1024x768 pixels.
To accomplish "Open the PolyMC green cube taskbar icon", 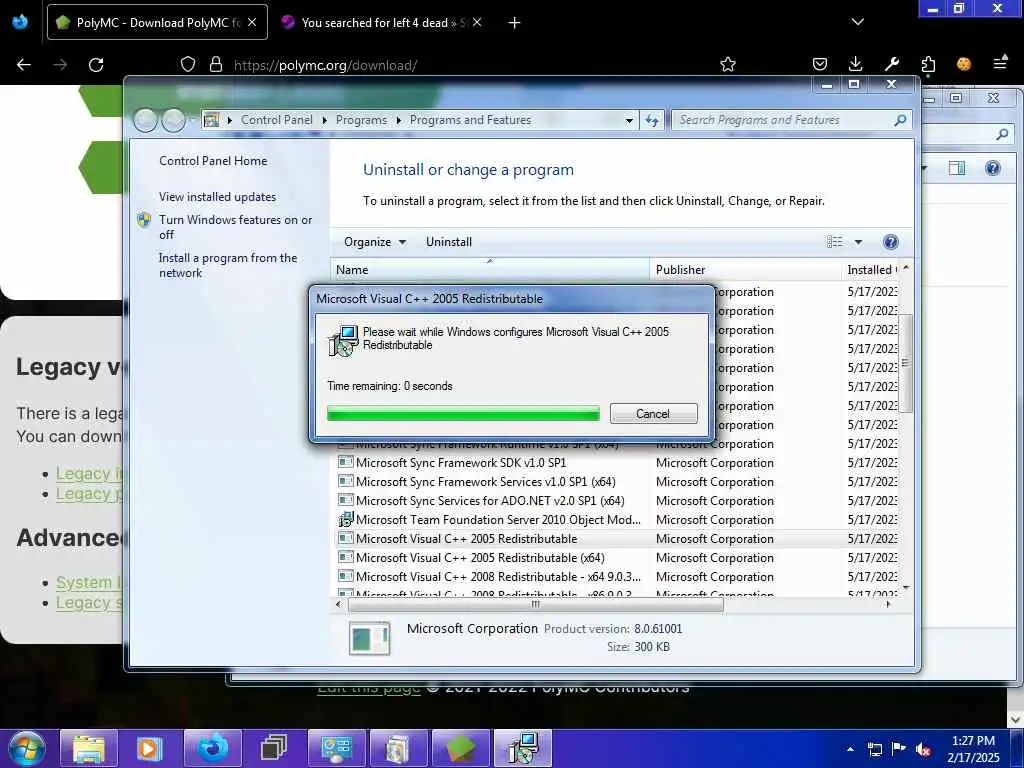I will [461, 748].
